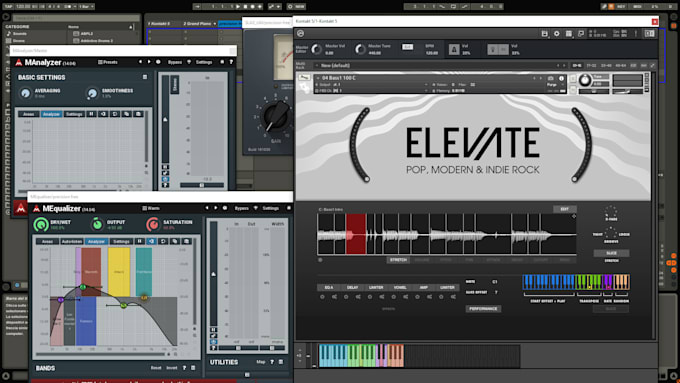Select green band 1 node on EQ curve
The height and width of the screenshot is (383, 680).
click(83, 287)
